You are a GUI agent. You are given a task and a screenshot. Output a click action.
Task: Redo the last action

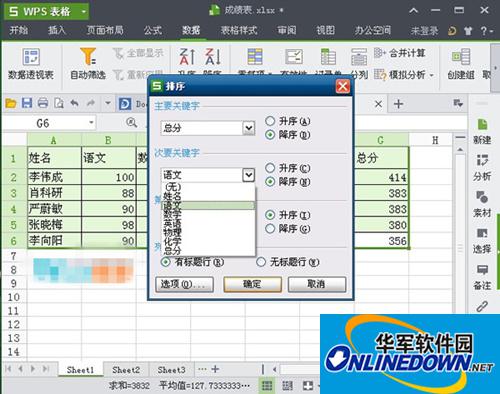tap(91, 103)
